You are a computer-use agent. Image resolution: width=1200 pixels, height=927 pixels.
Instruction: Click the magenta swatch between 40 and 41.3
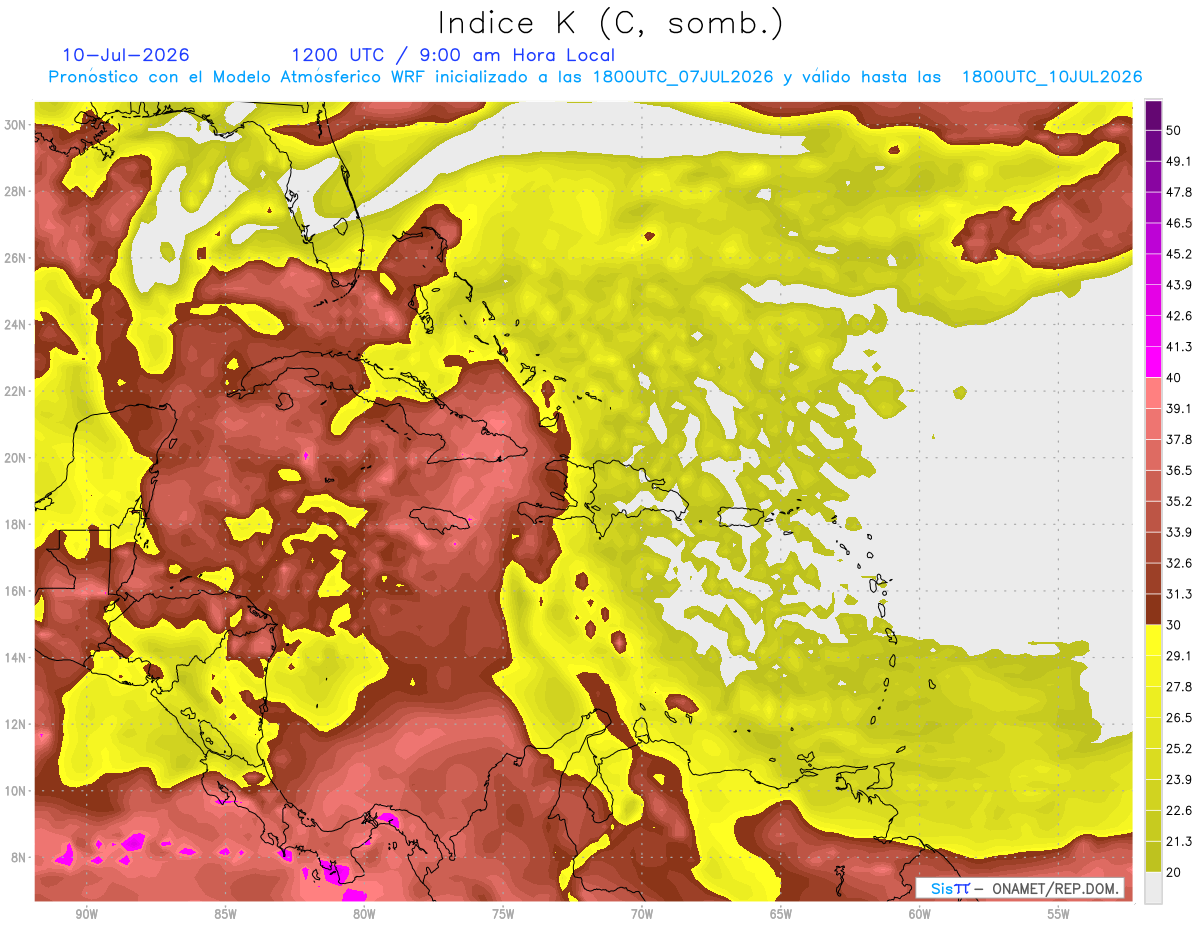pos(1153,362)
